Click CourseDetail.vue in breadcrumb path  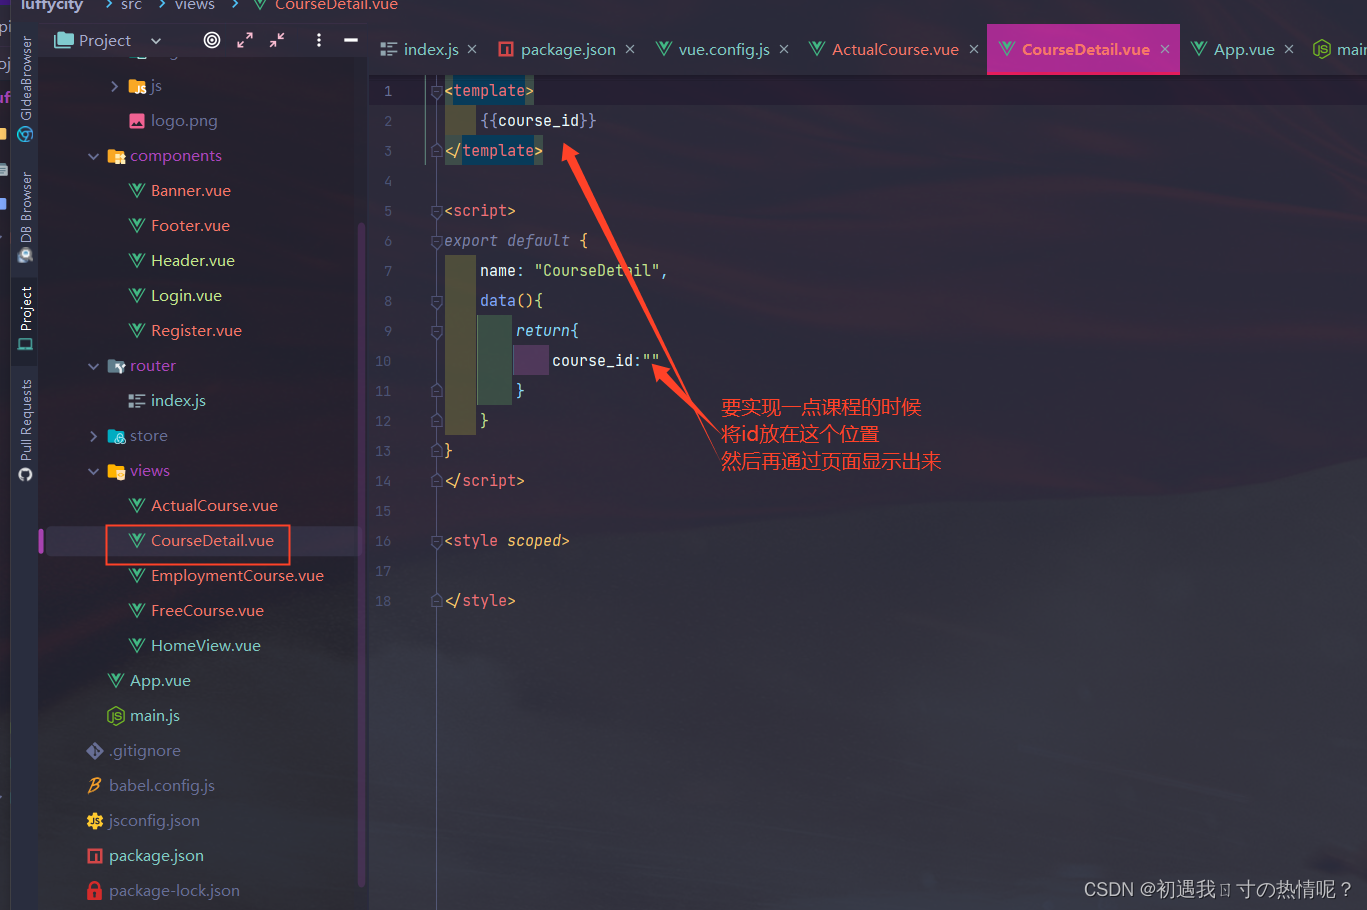(x=336, y=5)
